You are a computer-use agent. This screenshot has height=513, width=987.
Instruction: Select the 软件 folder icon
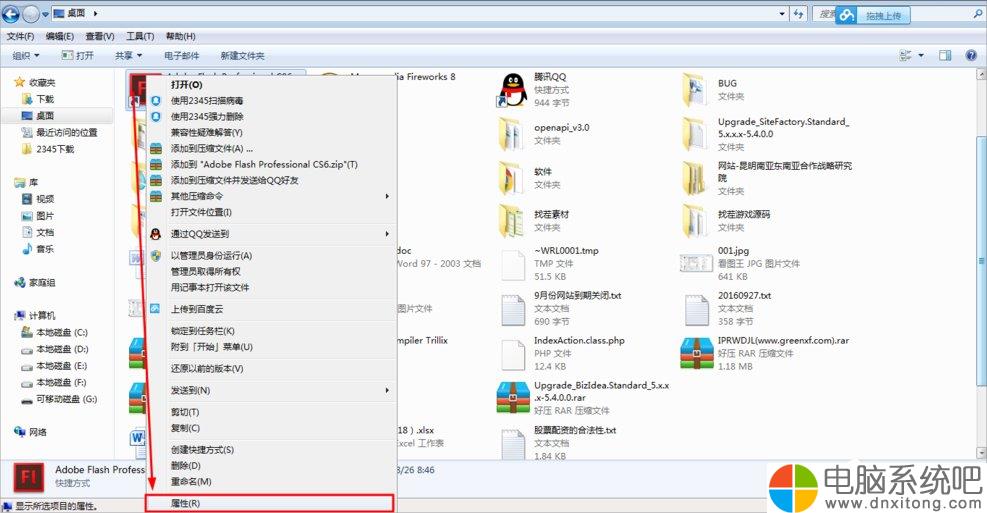point(512,178)
